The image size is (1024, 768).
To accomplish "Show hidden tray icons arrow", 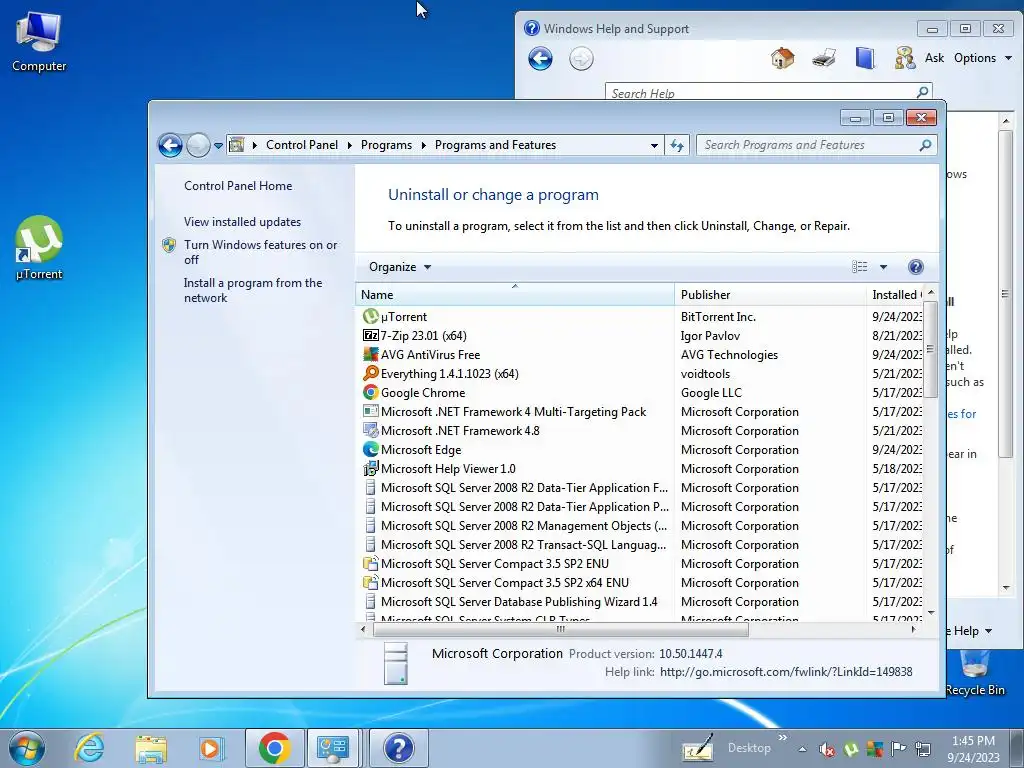I will 802,750.
